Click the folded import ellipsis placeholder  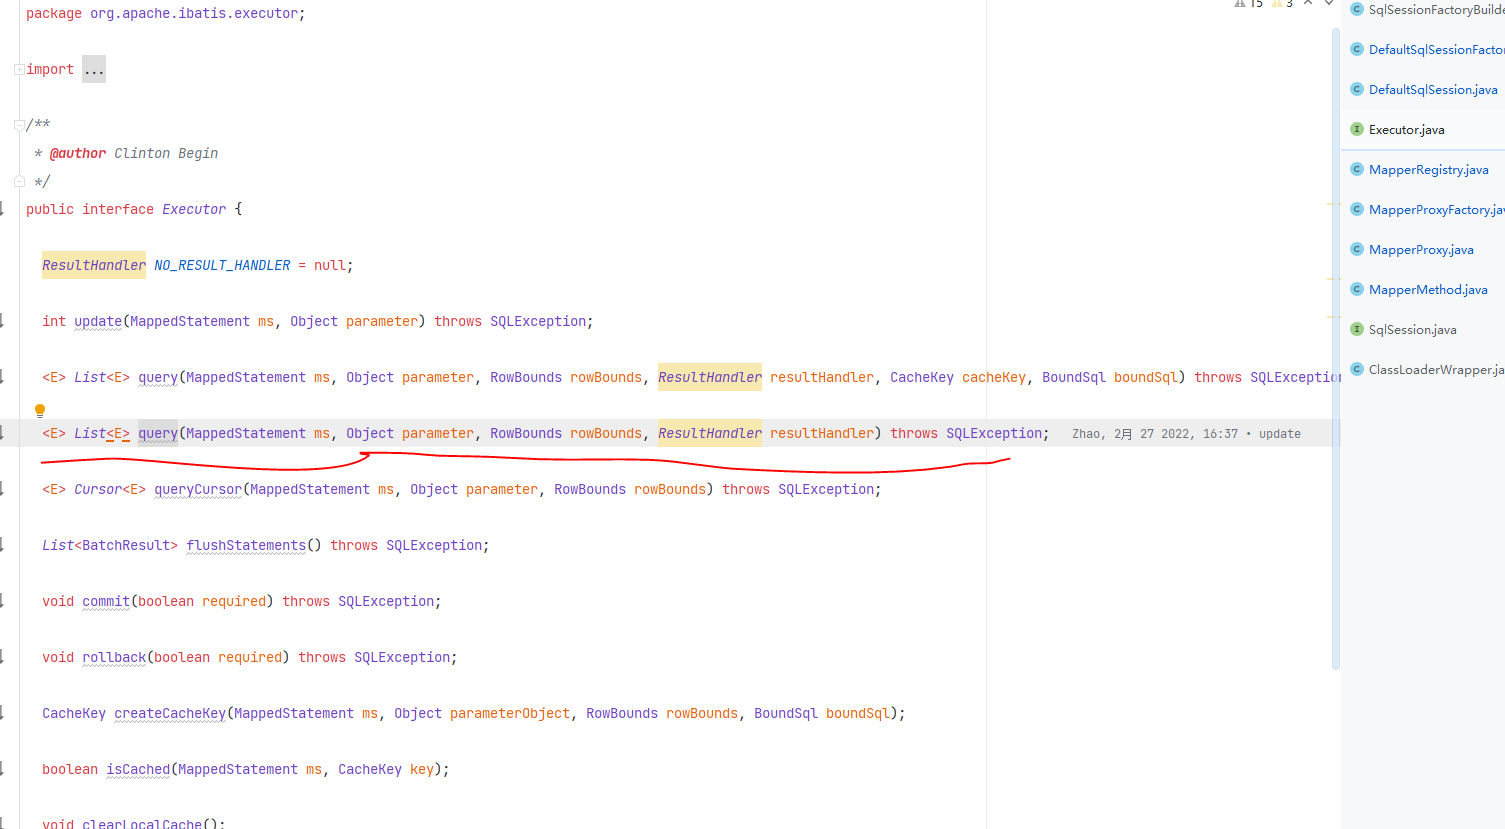pyautogui.click(x=94, y=69)
